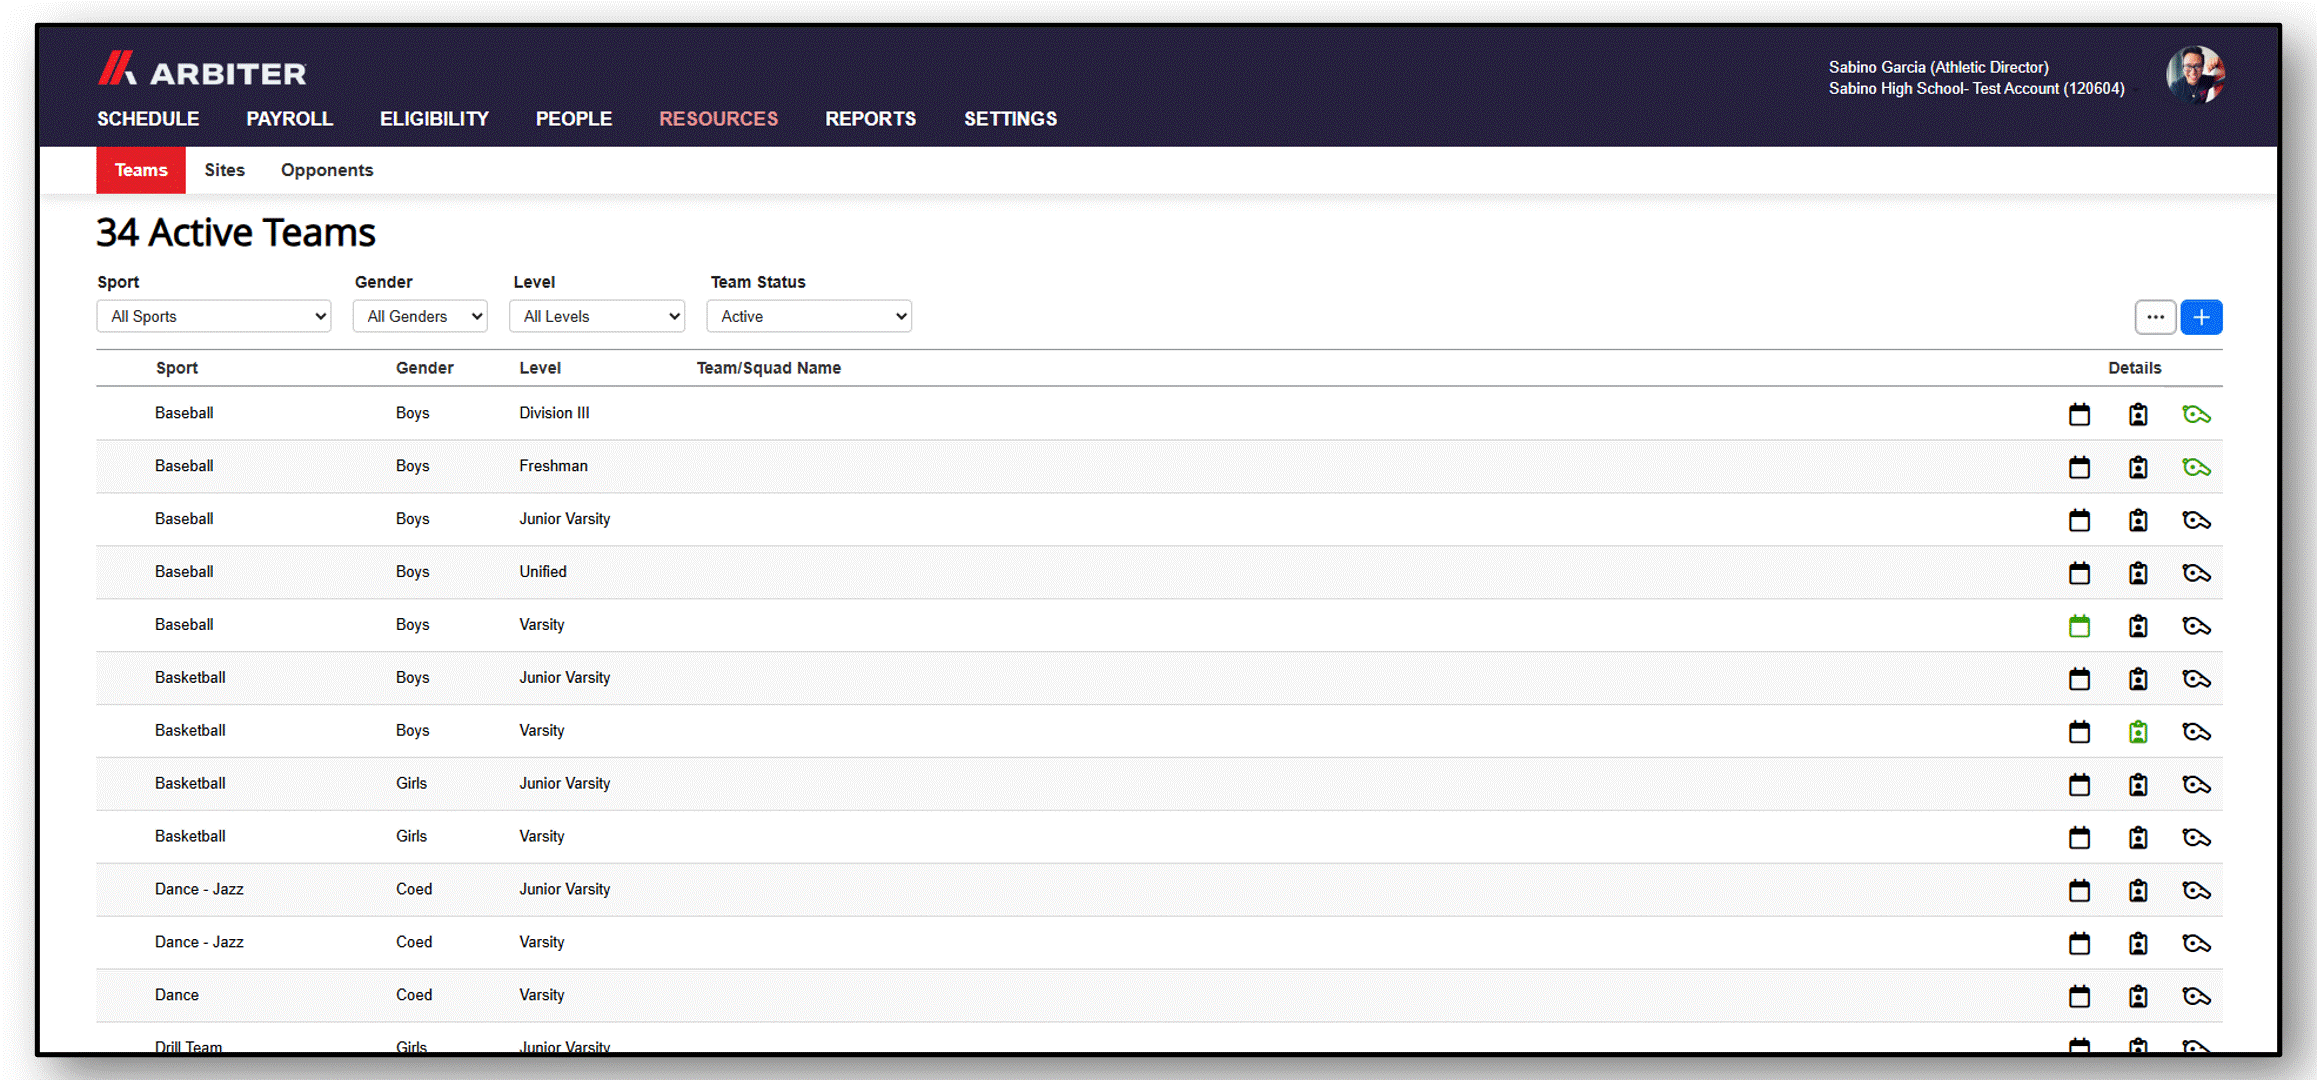The height and width of the screenshot is (1080, 2317).
Task: Click the user profile avatar photo
Action: click(x=2195, y=75)
